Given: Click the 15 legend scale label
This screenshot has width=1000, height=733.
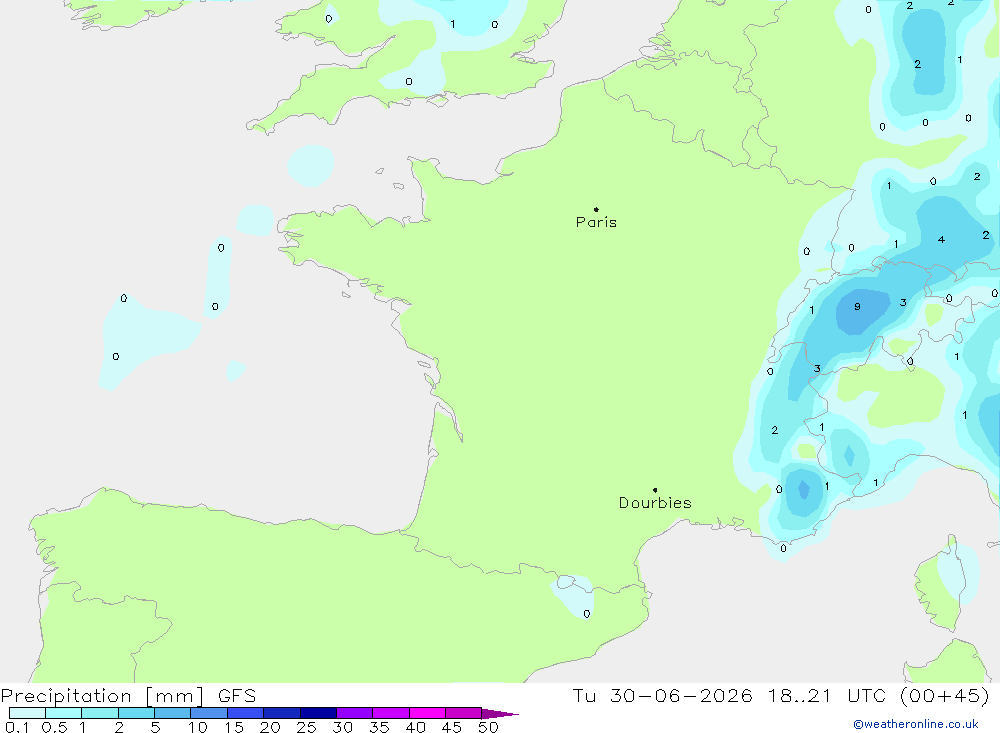Looking at the screenshot, I should tap(234, 727).
